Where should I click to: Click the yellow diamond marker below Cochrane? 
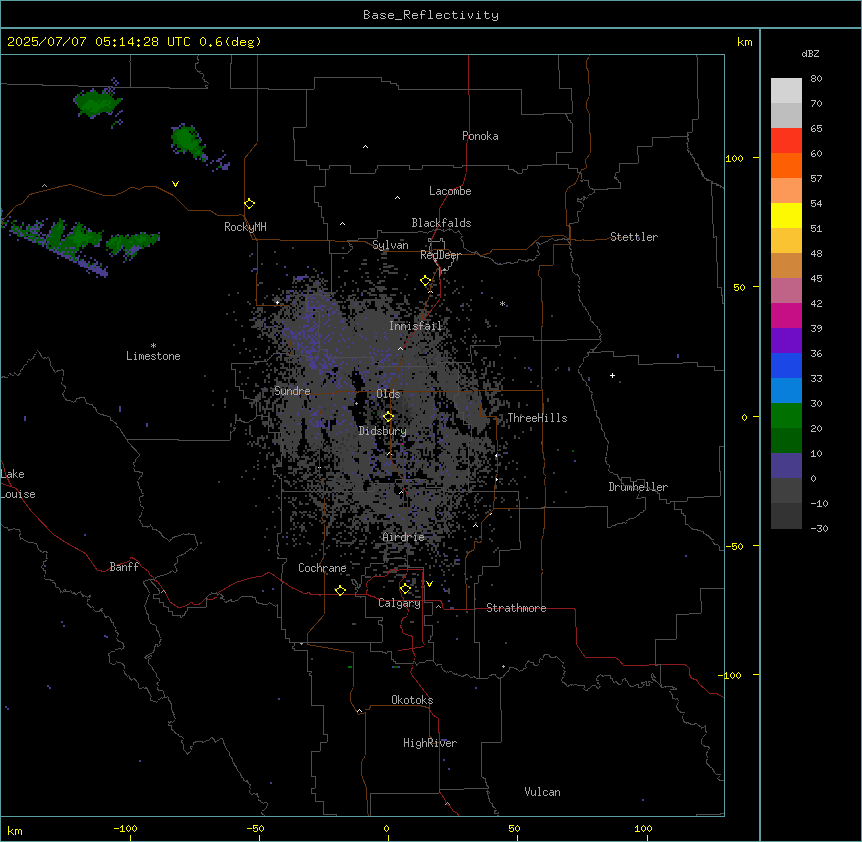(x=340, y=590)
